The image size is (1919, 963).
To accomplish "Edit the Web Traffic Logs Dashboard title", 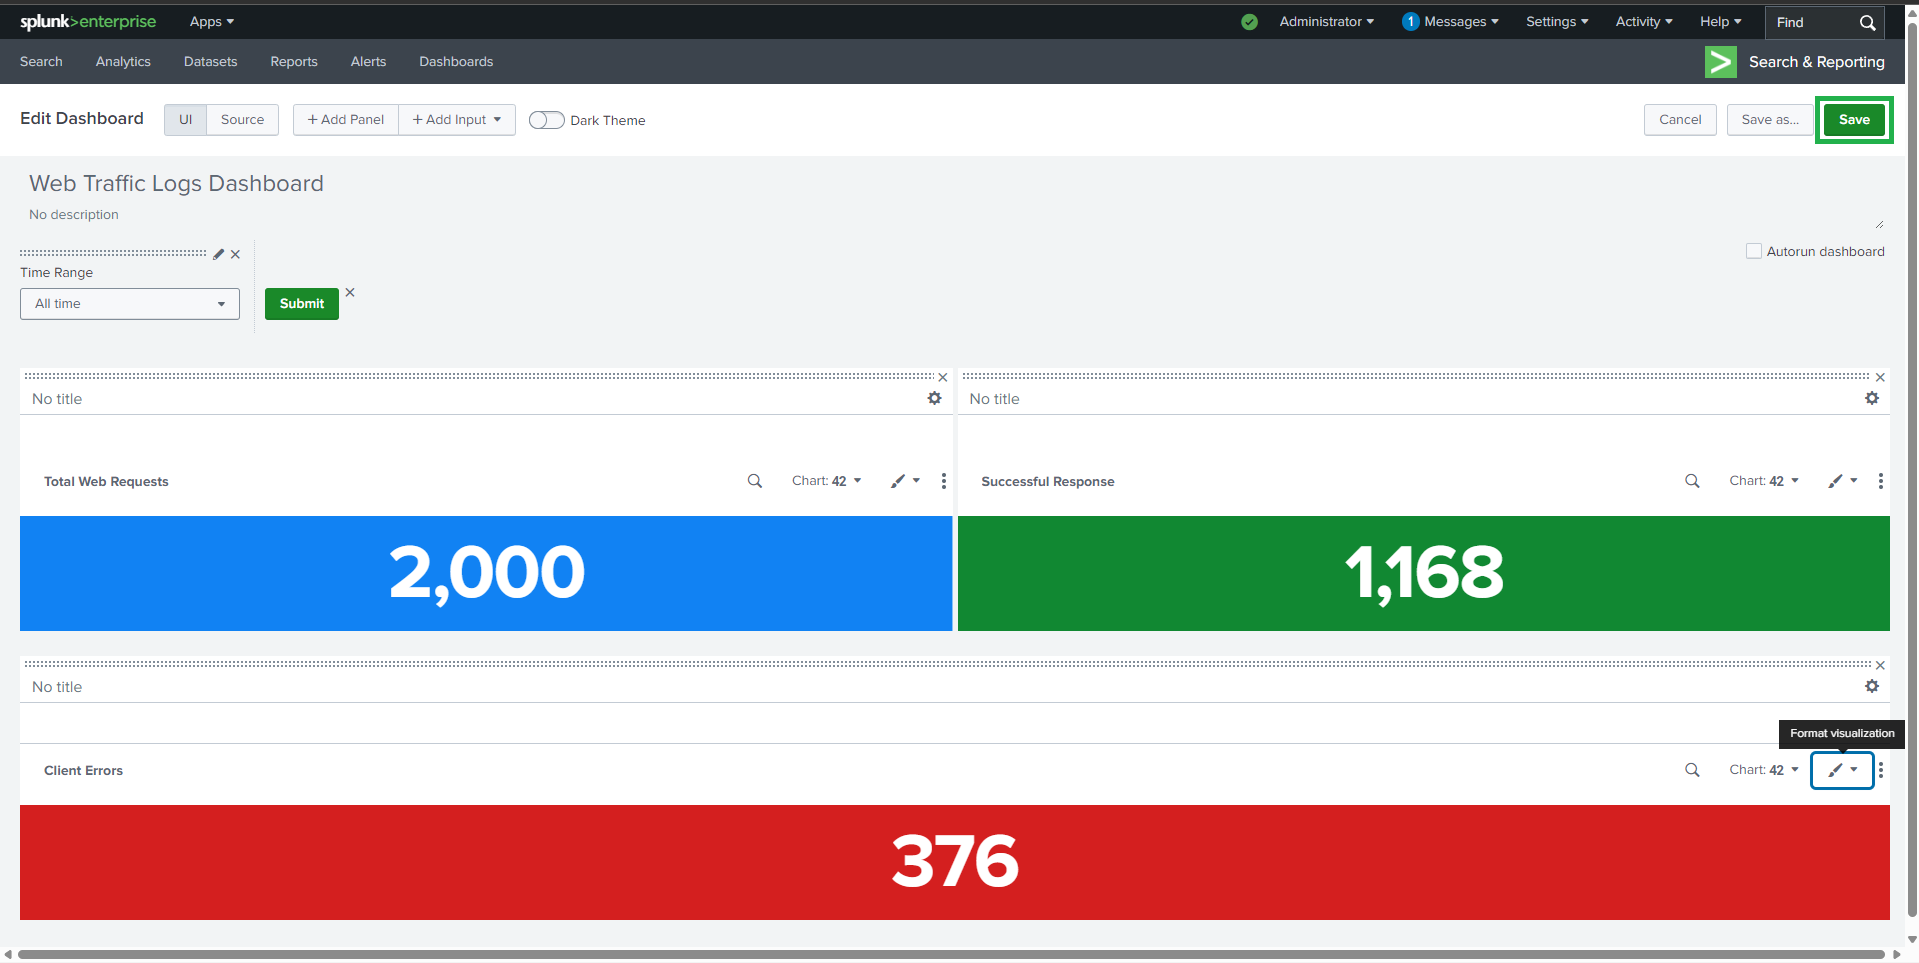I will (176, 184).
